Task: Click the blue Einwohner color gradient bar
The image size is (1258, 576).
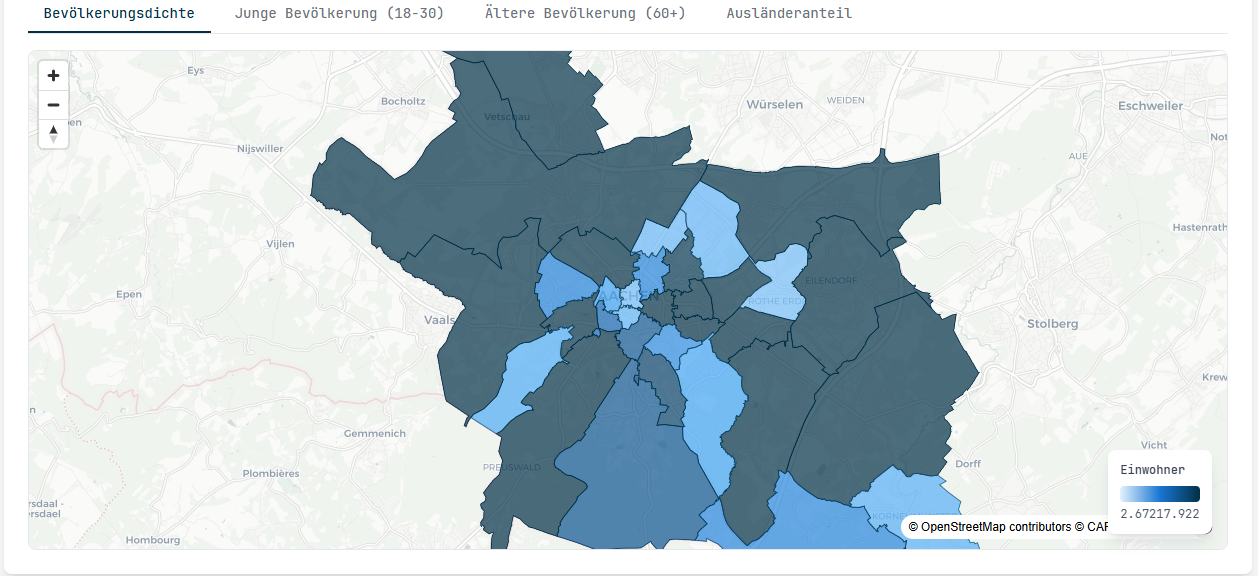Action: coord(1160,493)
